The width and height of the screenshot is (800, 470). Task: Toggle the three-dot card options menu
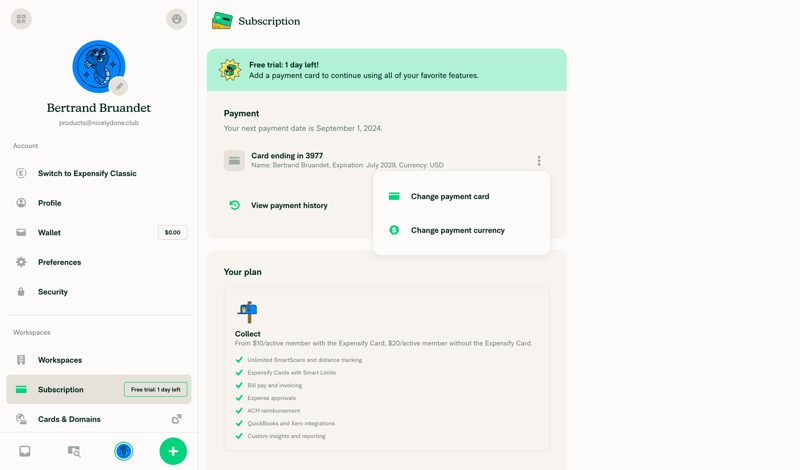539,161
